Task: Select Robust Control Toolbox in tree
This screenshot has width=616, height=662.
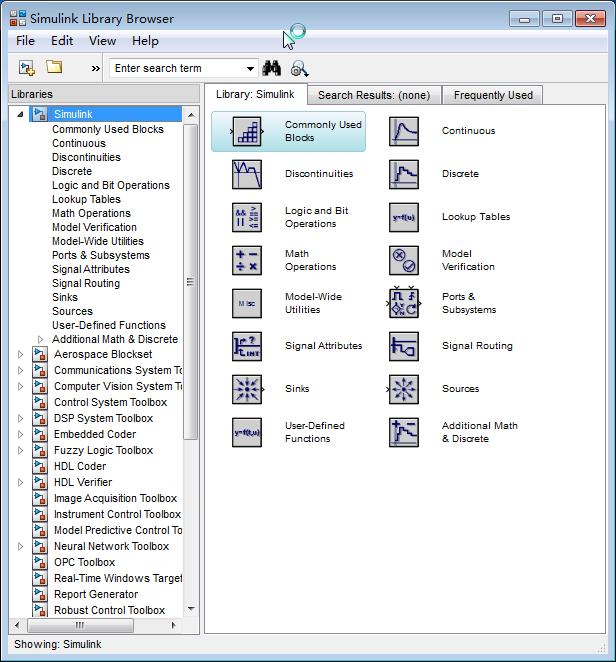Action: pyautogui.click(x=109, y=610)
